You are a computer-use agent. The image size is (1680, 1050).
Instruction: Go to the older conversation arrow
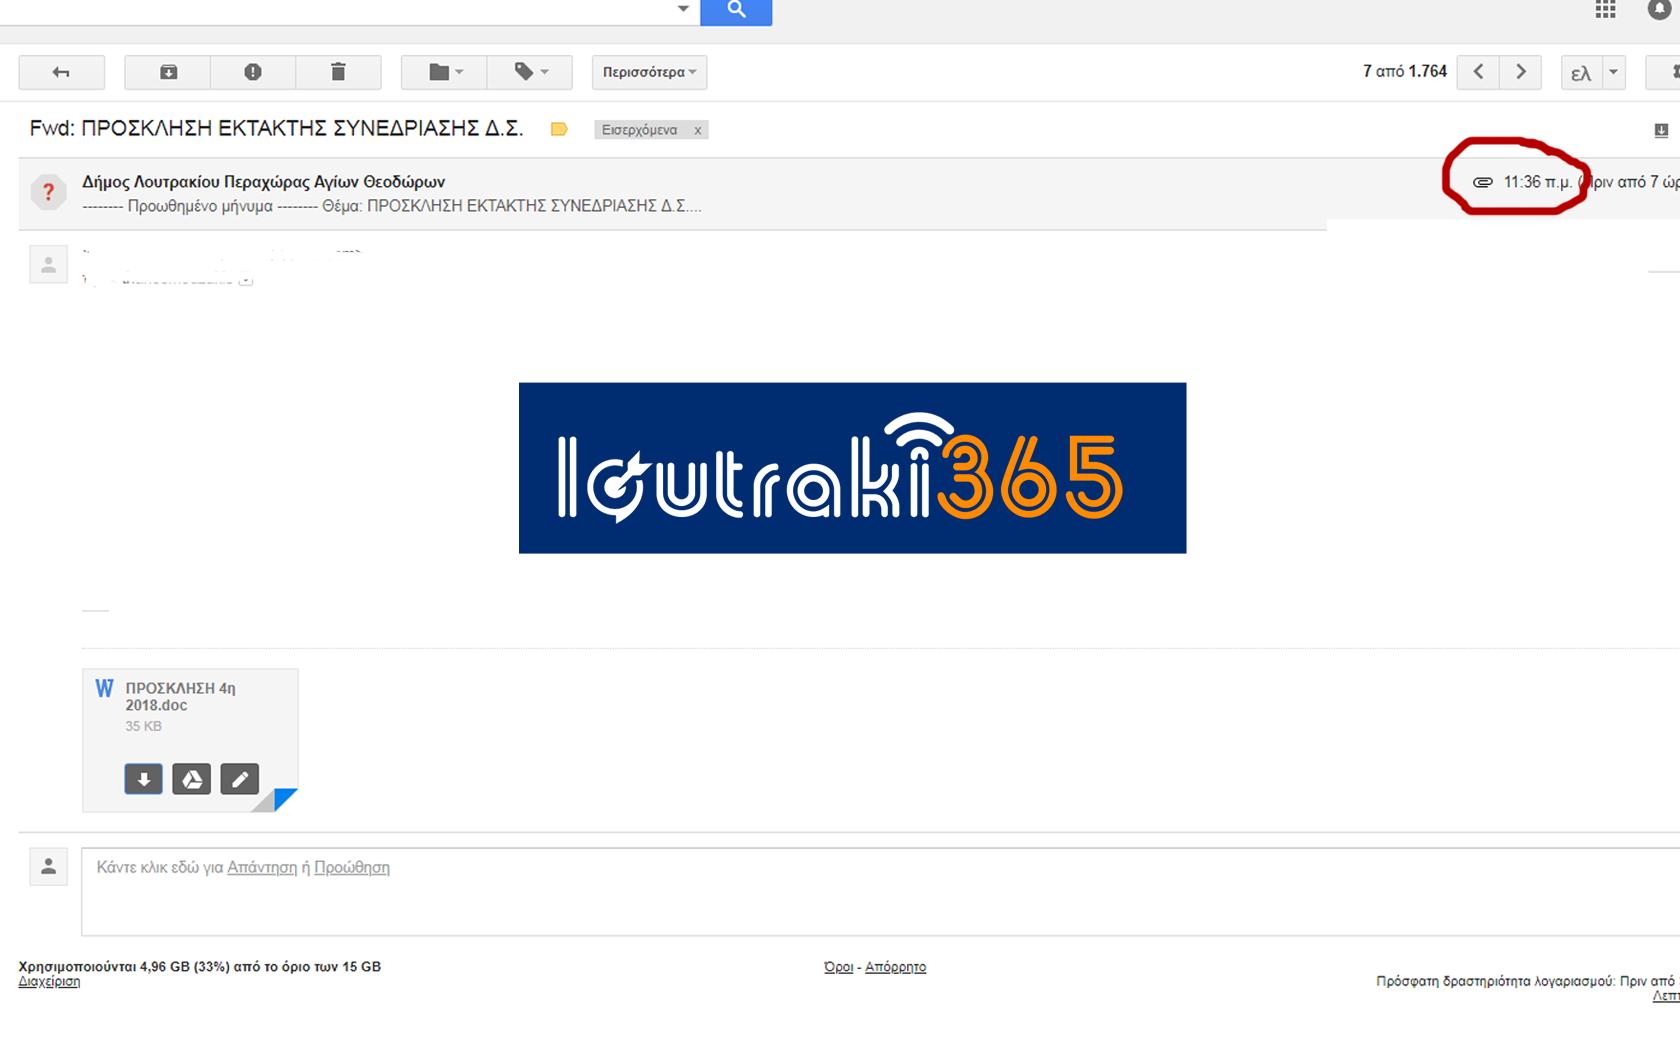click(x=1521, y=72)
